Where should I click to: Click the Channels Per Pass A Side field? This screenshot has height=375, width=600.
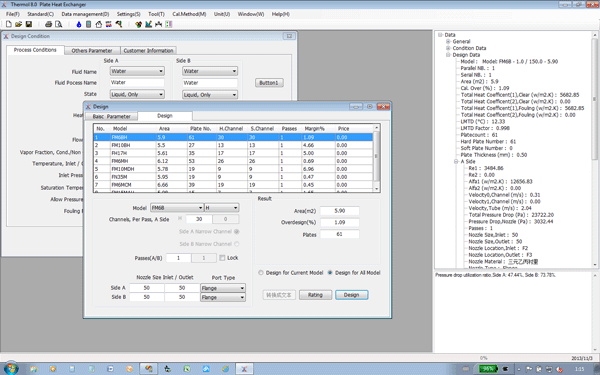pos(199,219)
